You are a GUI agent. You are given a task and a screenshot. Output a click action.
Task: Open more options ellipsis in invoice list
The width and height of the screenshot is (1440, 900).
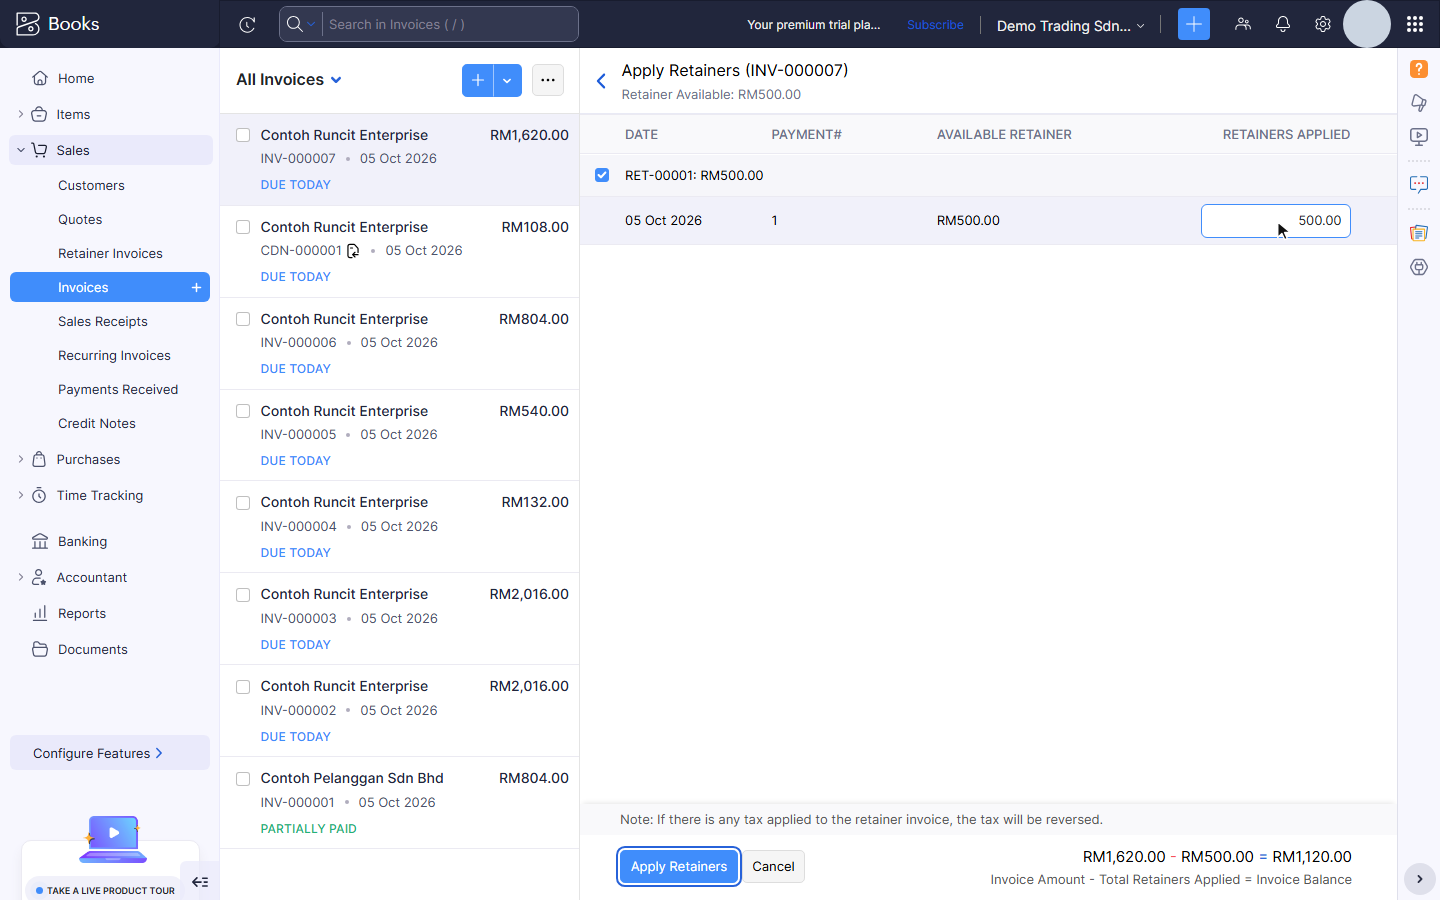click(x=548, y=80)
